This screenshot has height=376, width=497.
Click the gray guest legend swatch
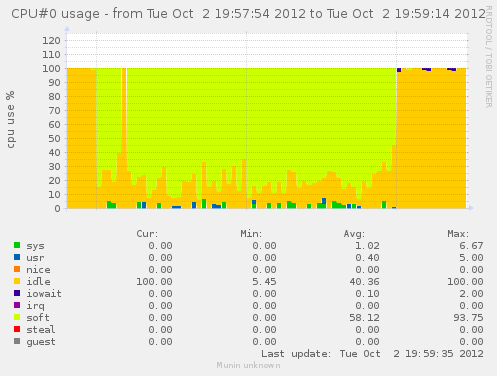[x=17, y=341]
